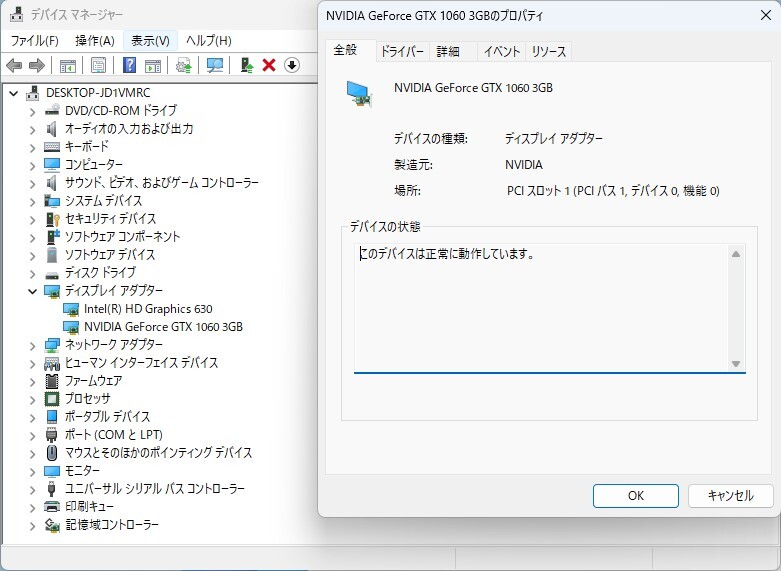The height and width of the screenshot is (571, 781).
Task: Click the ファームウェア icon
Action: pyautogui.click(x=52, y=381)
